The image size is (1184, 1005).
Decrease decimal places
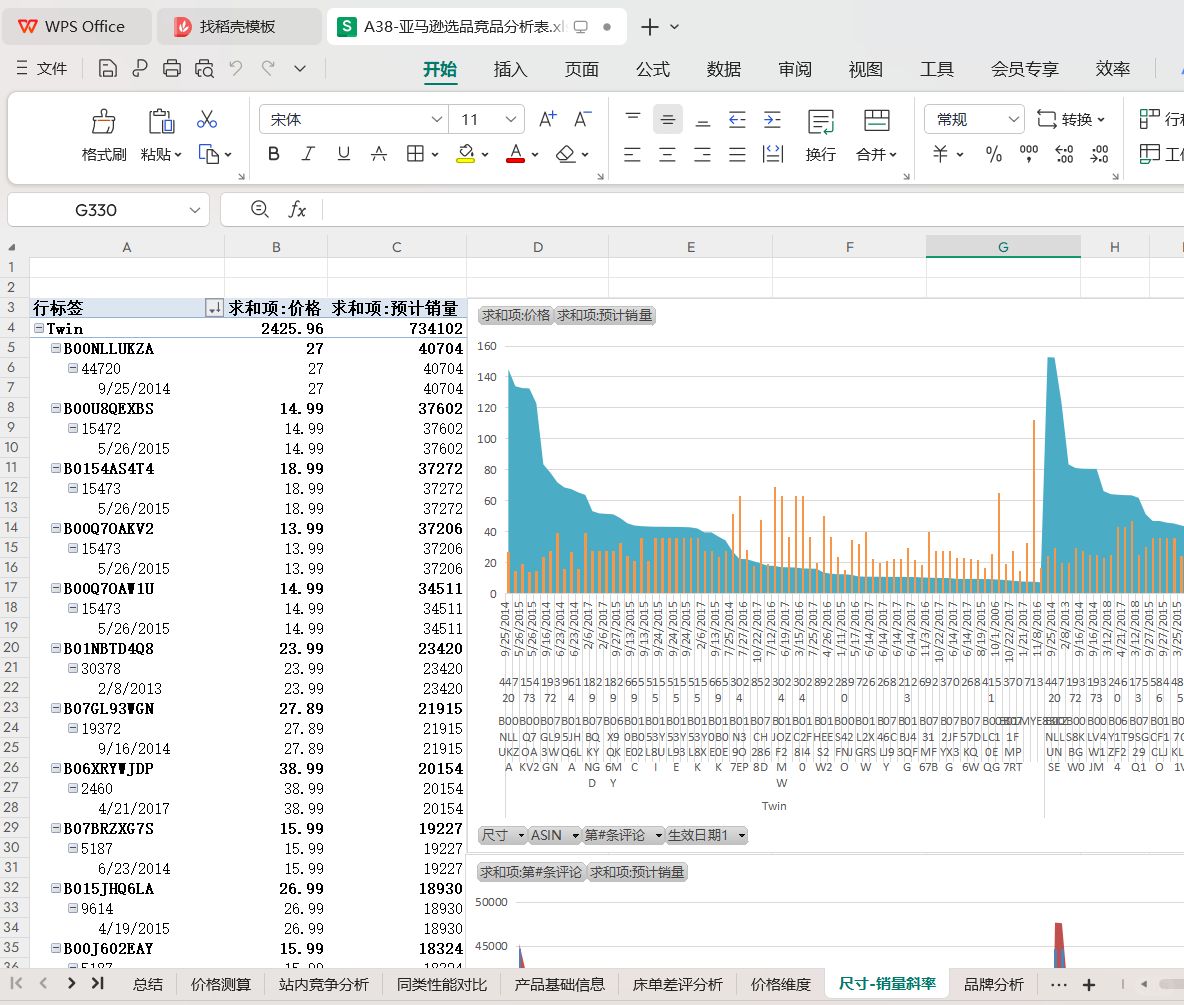(x=1099, y=155)
